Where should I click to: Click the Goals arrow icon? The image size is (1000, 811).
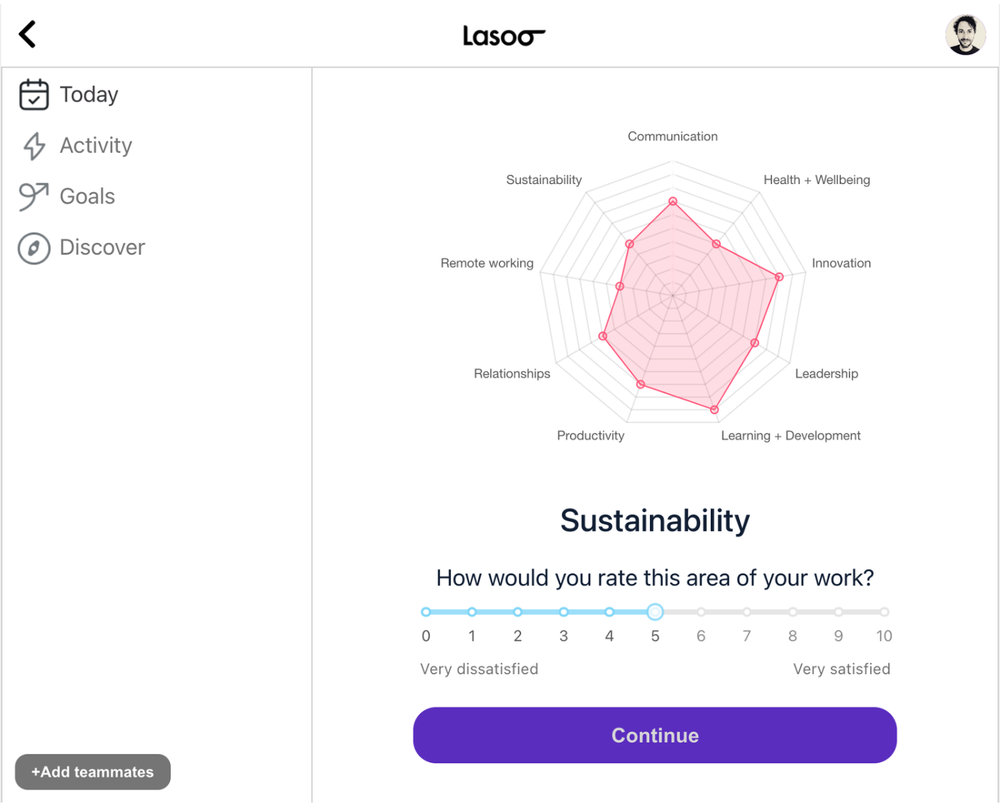[34, 196]
